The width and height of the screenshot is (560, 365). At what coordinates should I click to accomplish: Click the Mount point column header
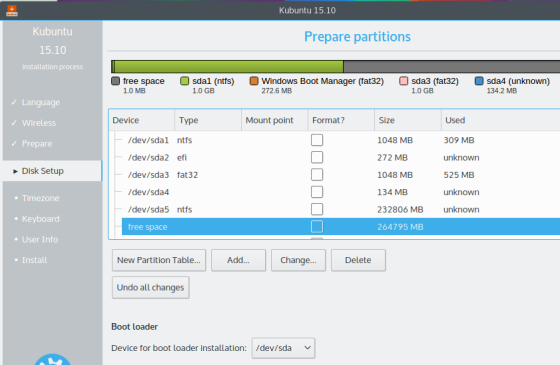click(x=275, y=120)
